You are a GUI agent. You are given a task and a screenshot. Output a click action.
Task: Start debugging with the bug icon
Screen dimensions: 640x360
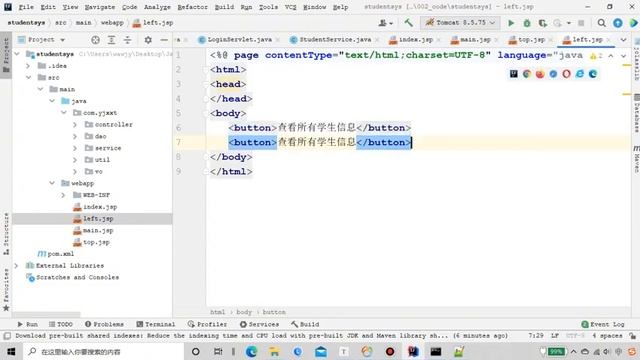(527, 23)
